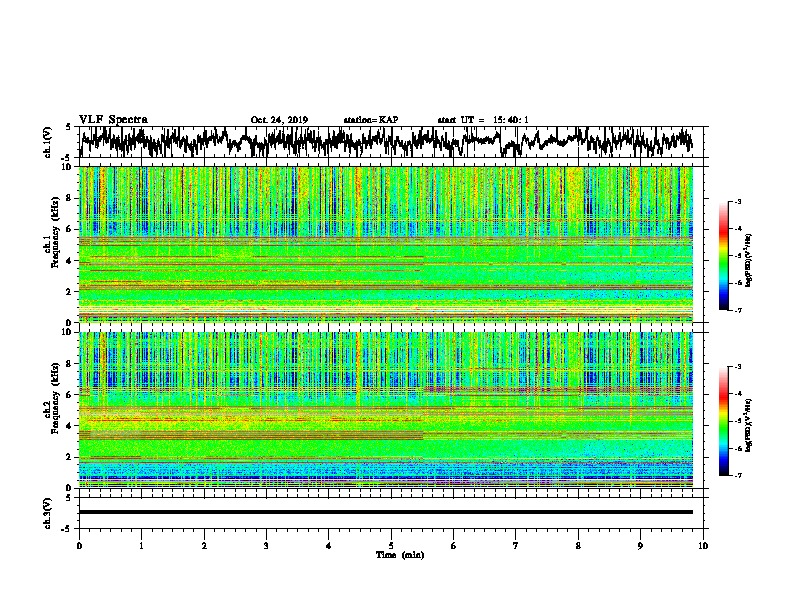Click the ch.2 color bar's log(PSD) unit label
792x612 pixels.
749,425
